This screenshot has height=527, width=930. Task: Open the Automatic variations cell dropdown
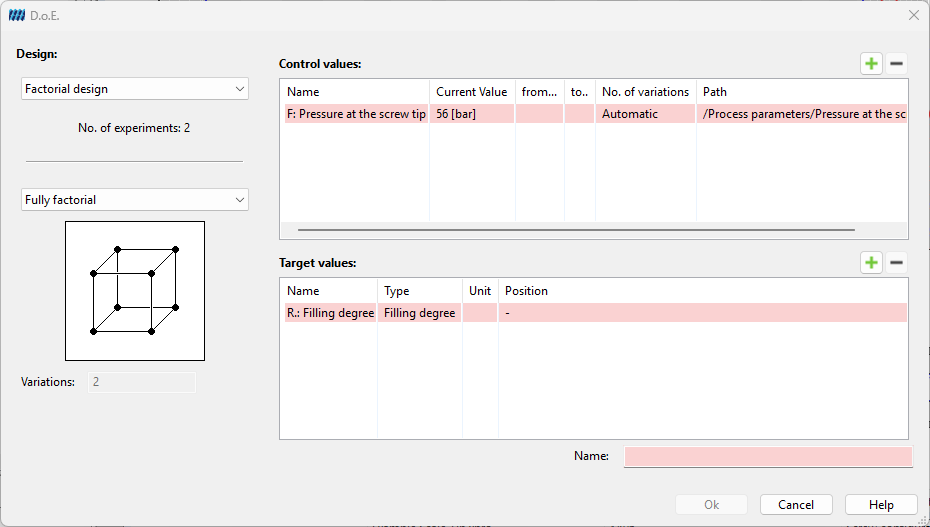point(645,114)
